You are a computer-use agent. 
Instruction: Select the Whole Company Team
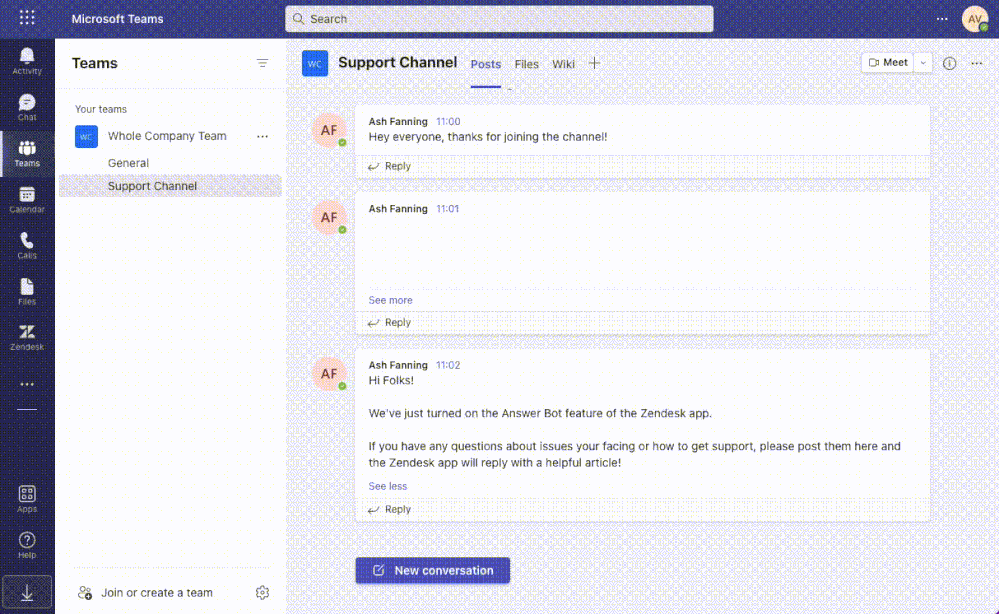[167, 136]
